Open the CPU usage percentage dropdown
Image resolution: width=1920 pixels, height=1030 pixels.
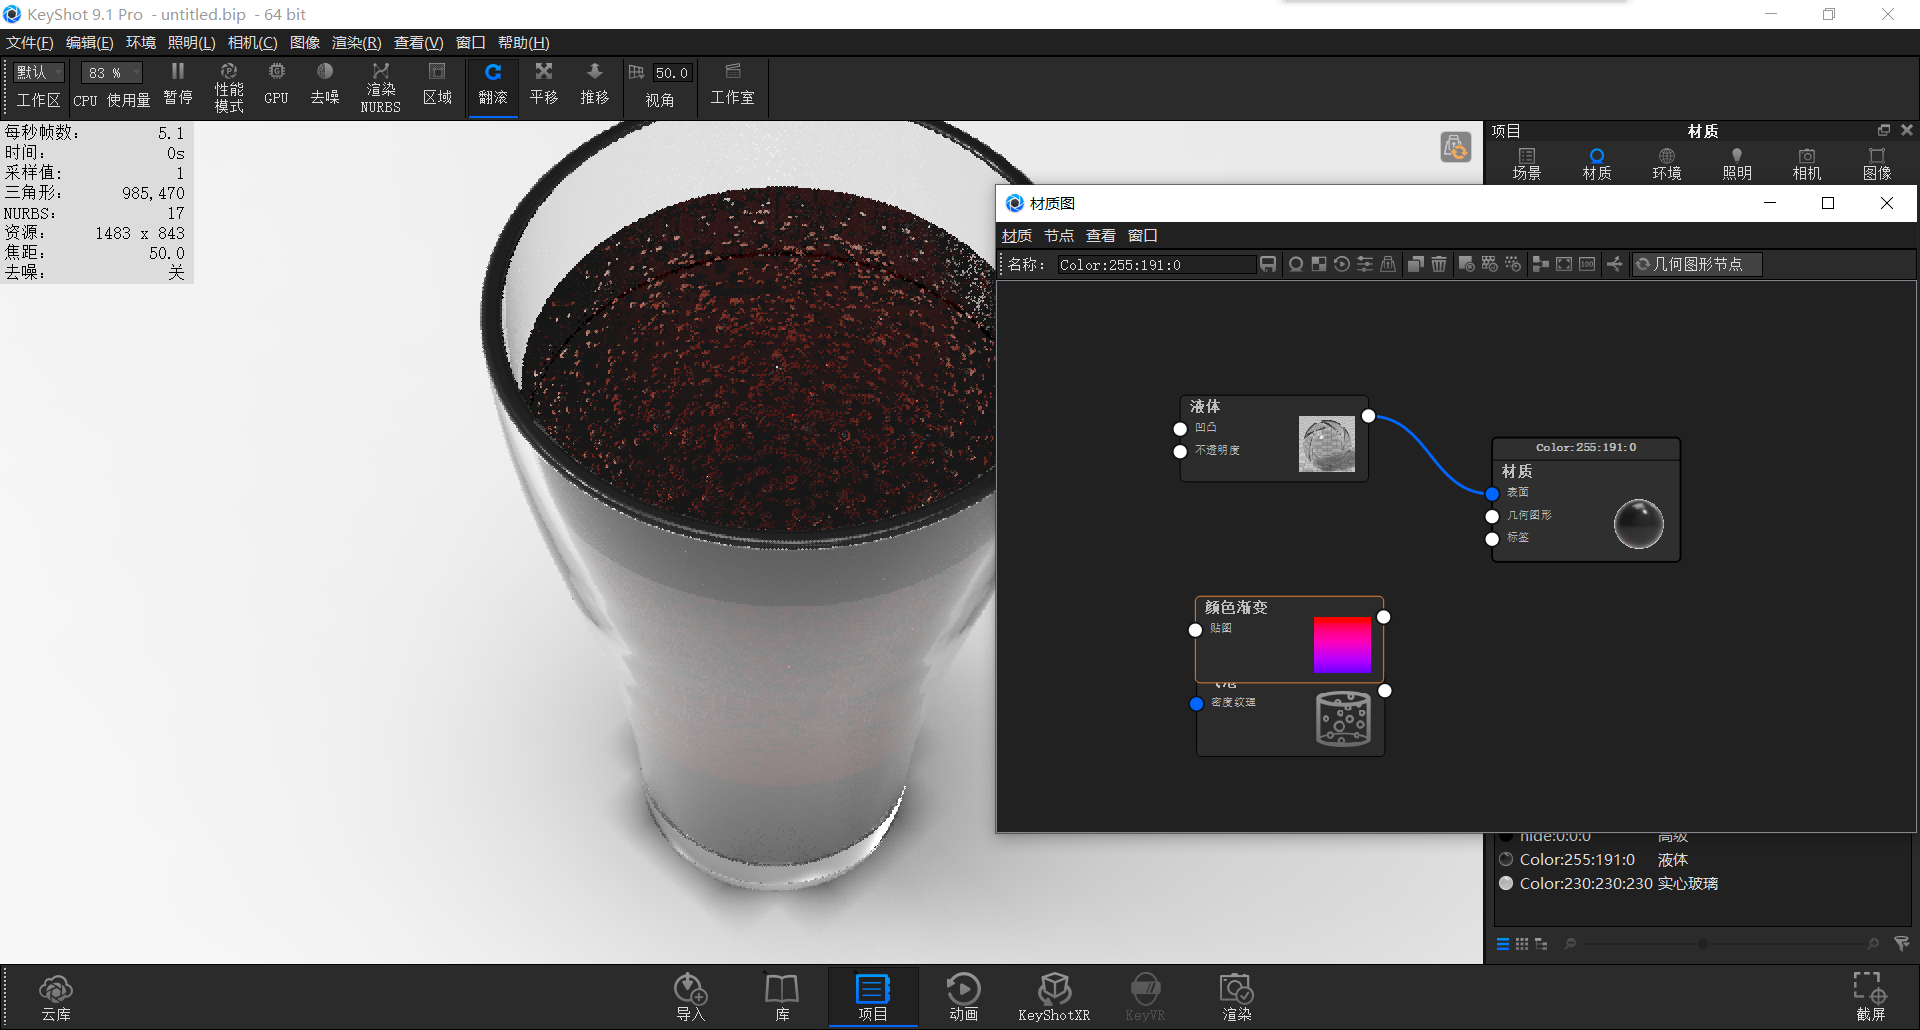coord(110,71)
